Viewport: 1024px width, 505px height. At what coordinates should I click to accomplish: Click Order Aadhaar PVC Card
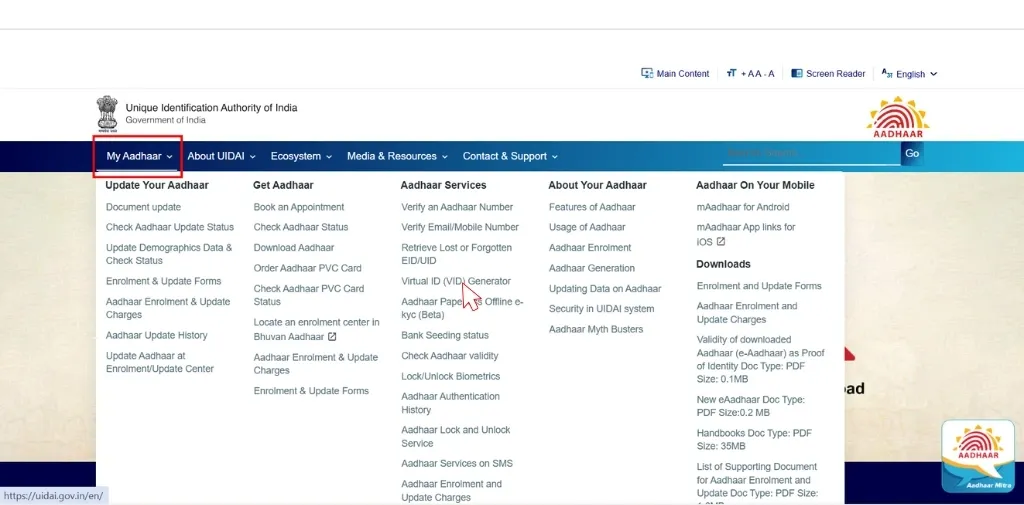pos(308,268)
